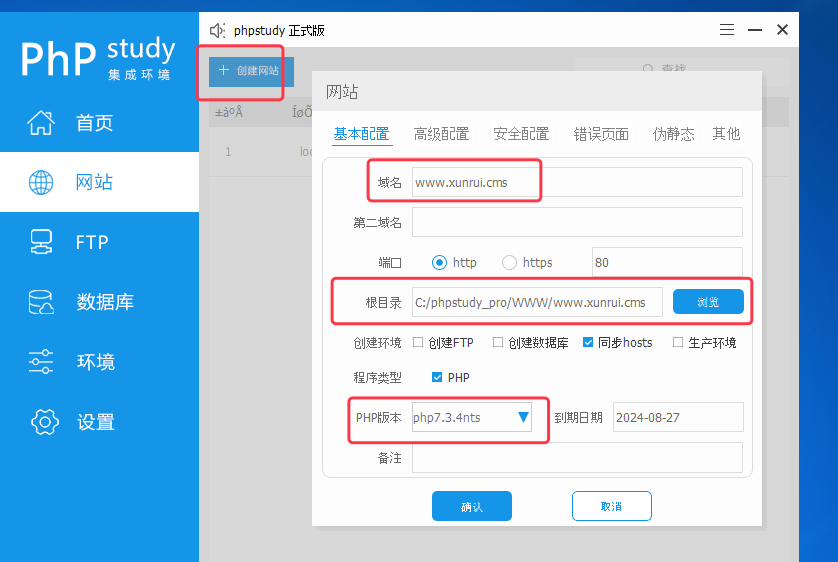Close the phpstudy window
This screenshot has width=838, height=562.
782,29
